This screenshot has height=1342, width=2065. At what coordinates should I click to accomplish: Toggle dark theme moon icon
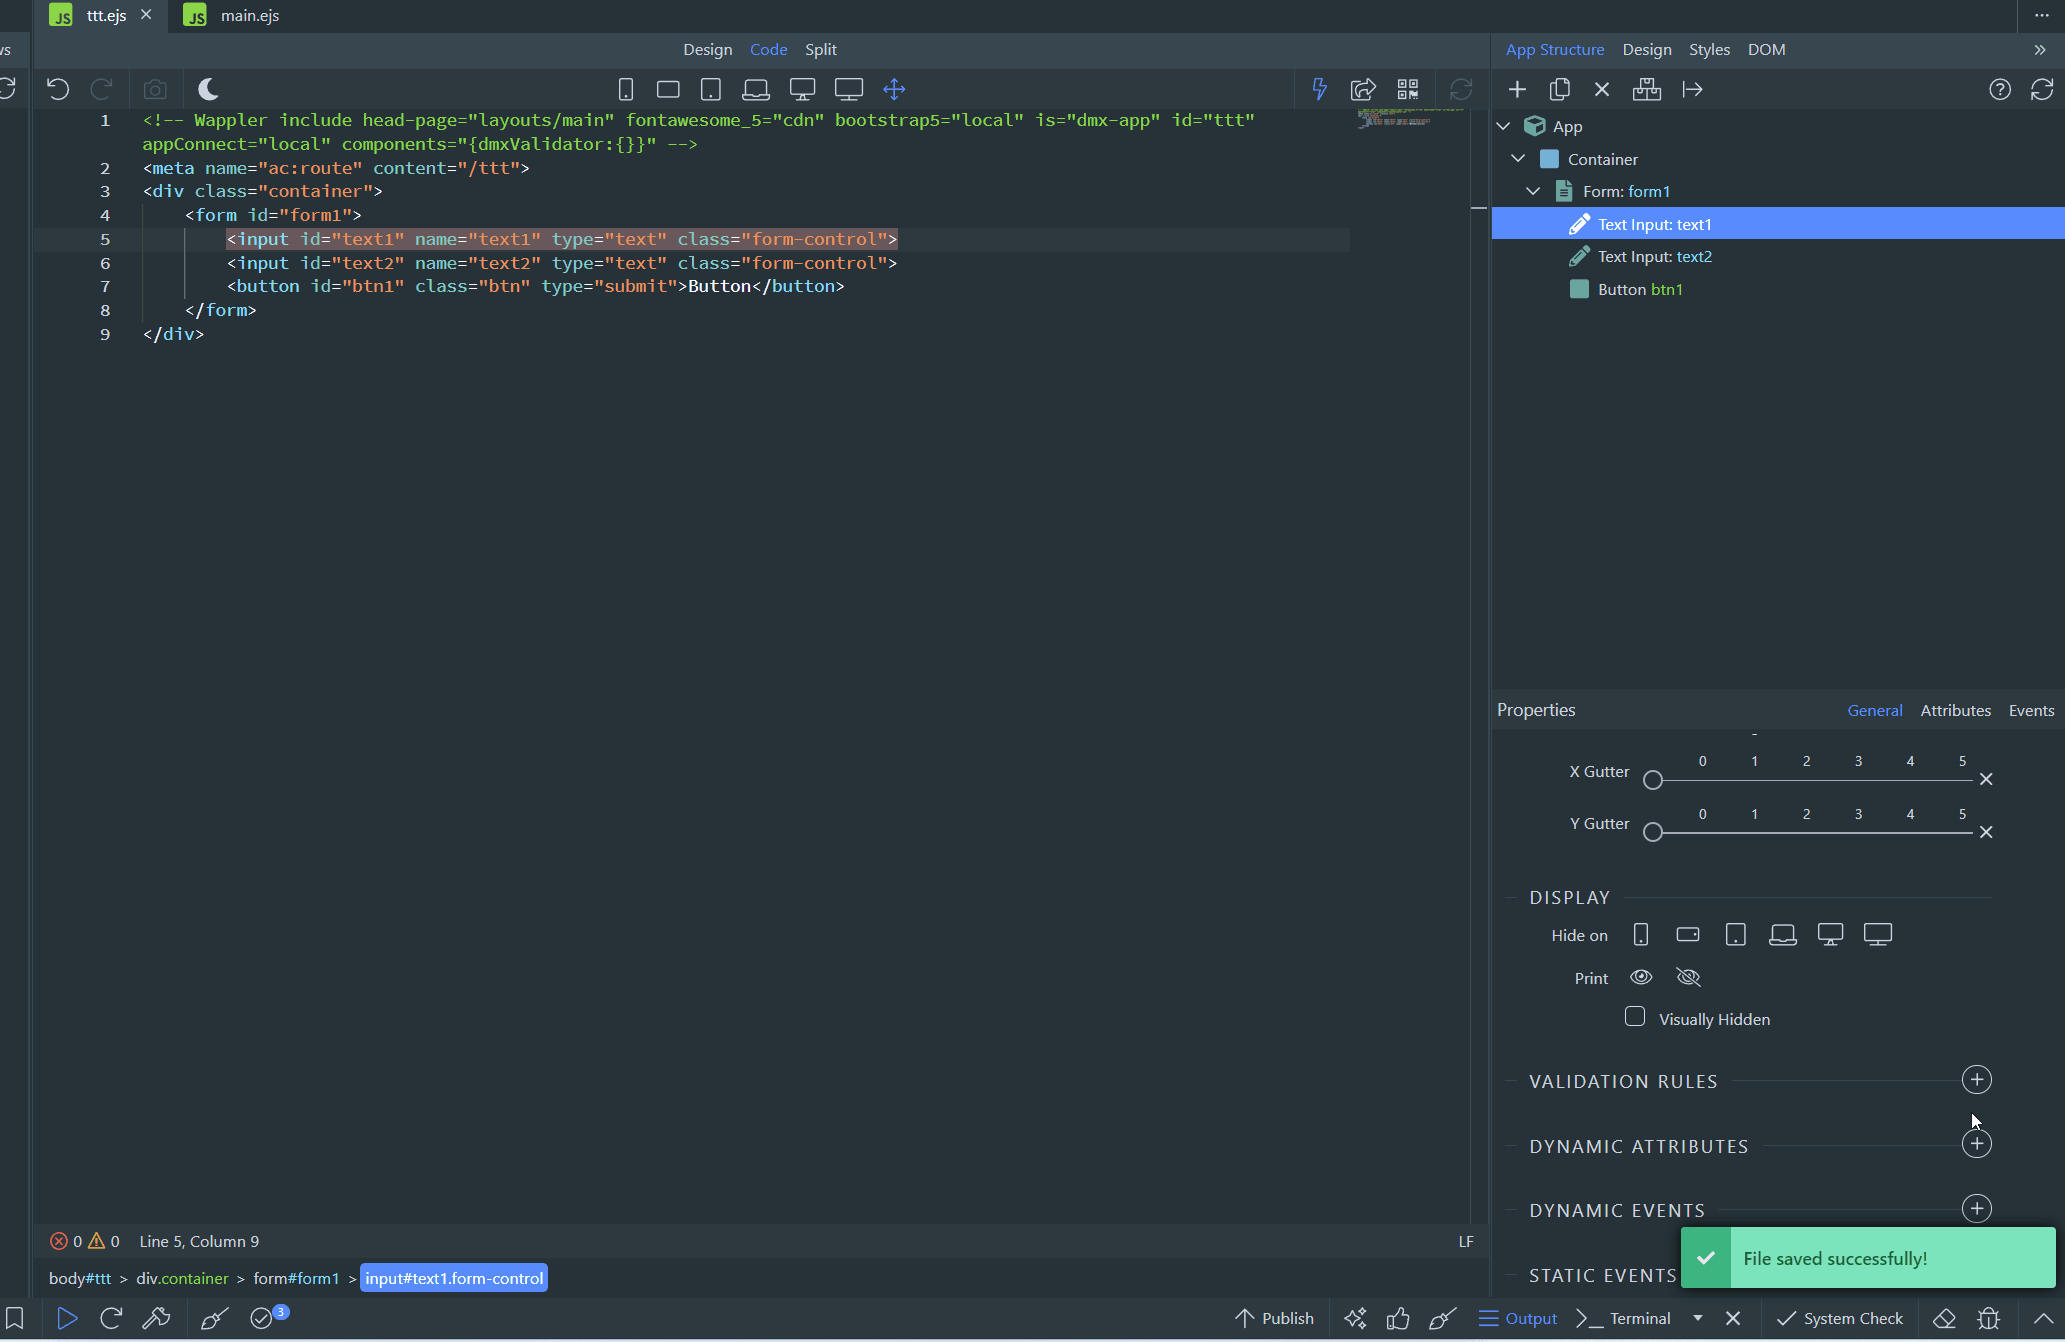[x=208, y=89]
